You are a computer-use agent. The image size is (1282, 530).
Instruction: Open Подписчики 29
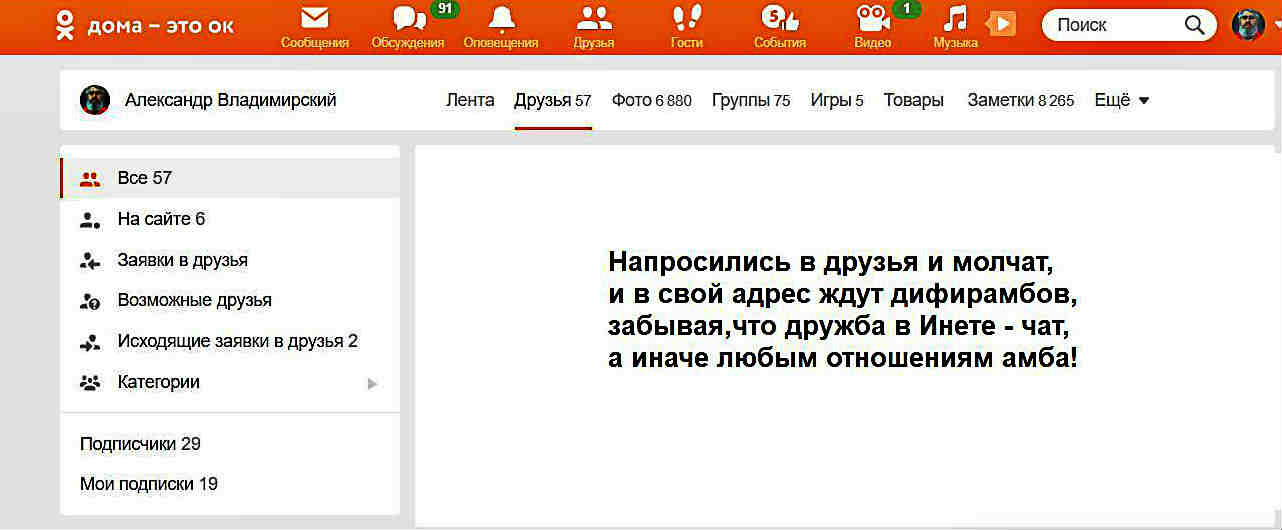140,444
